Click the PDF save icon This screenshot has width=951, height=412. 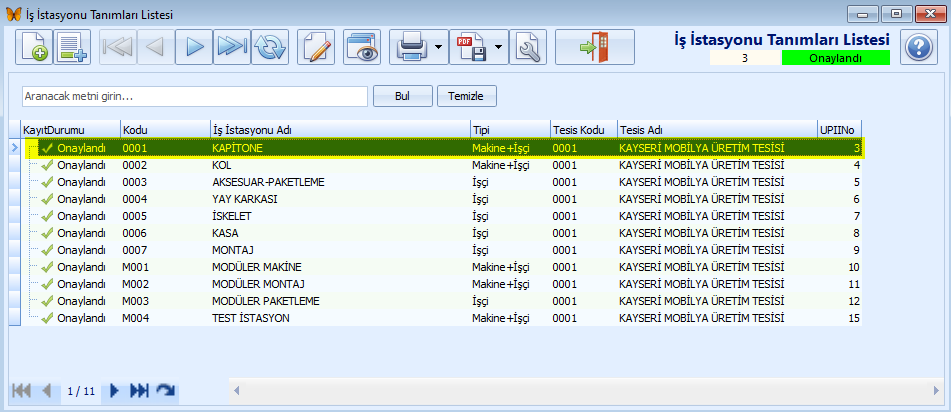(472, 47)
